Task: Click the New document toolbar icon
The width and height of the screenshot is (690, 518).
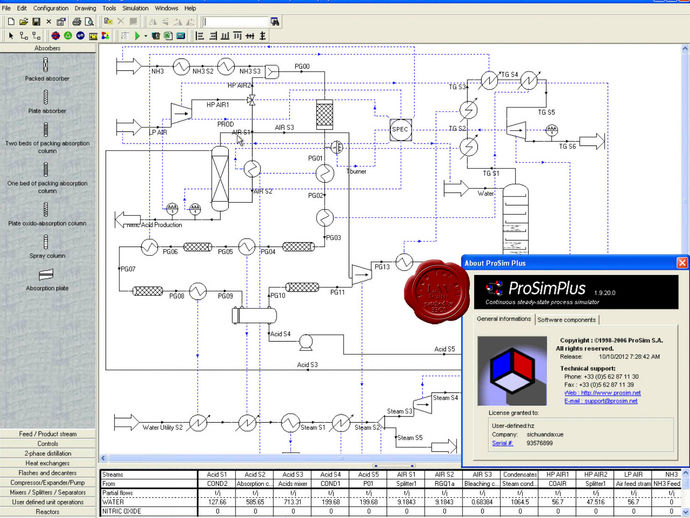Action: click(x=11, y=22)
